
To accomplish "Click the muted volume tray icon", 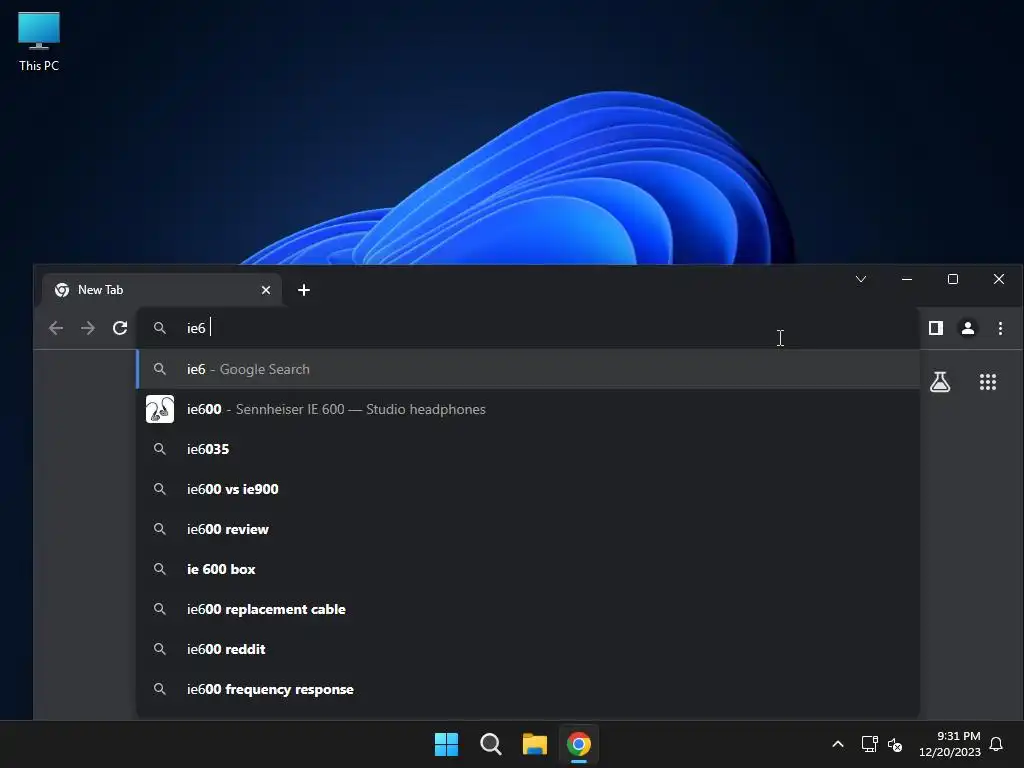I will [x=895, y=744].
